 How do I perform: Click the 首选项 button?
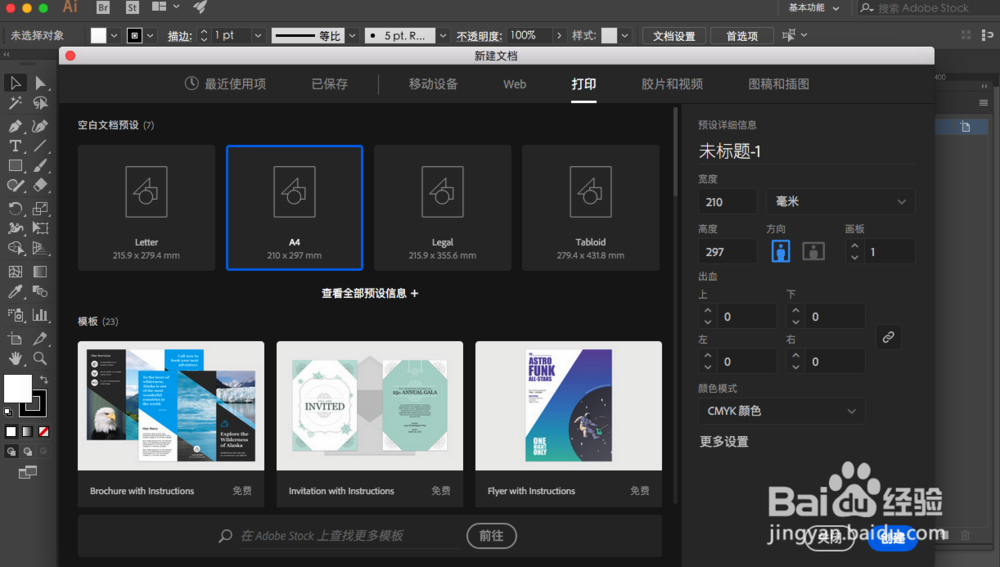[742, 36]
